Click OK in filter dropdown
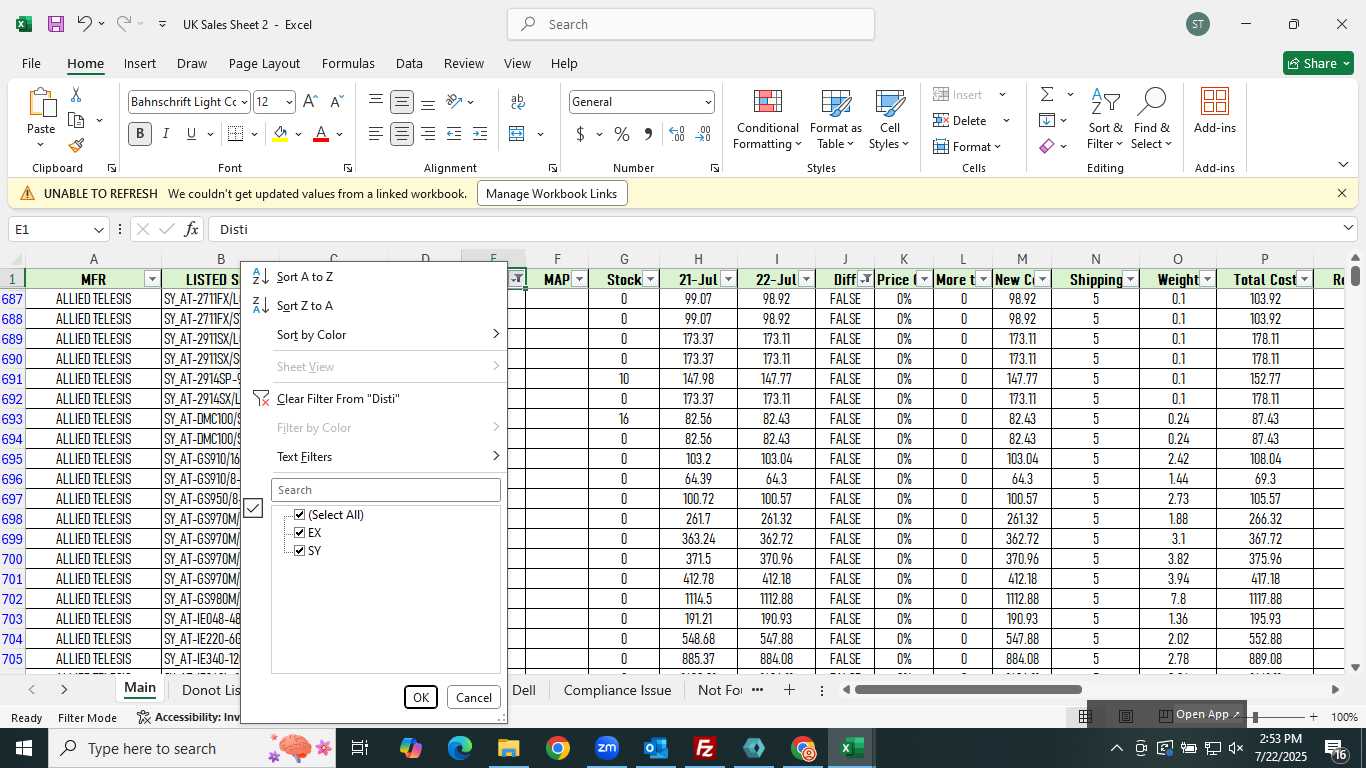 pyautogui.click(x=421, y=698)
